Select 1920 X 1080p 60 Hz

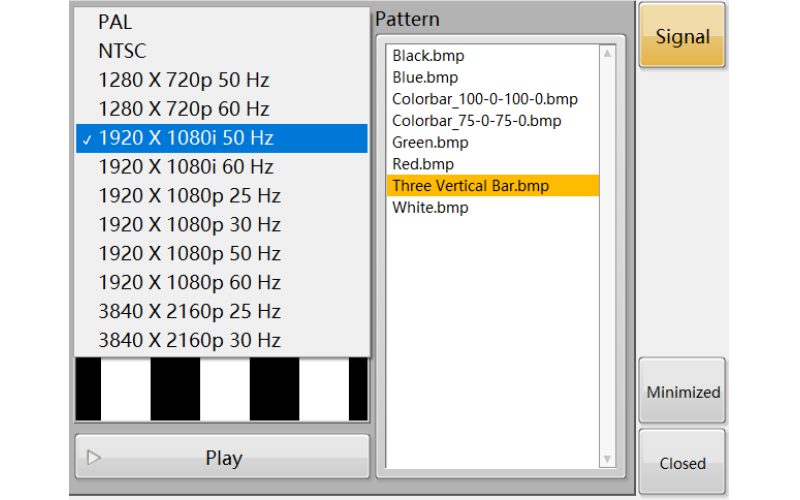(221, 283)
